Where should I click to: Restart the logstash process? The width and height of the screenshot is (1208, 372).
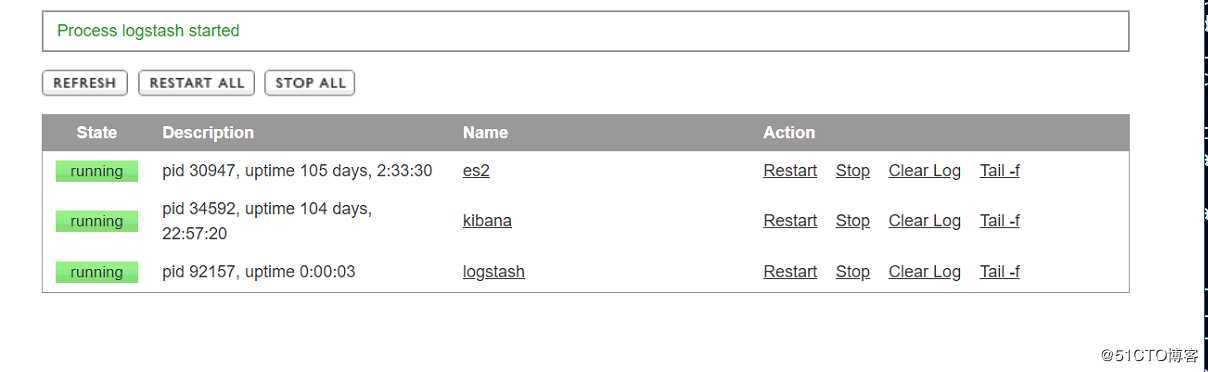[790, 272]
